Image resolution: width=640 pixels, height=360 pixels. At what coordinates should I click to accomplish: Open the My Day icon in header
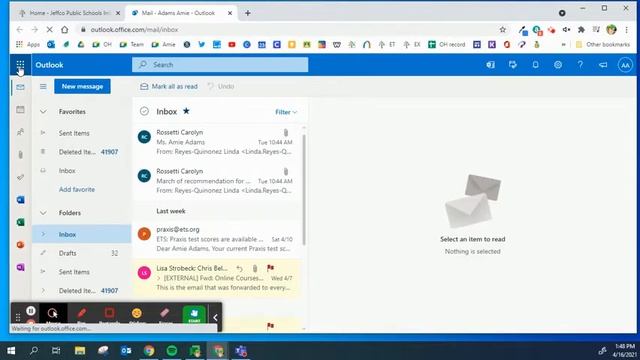513,65
